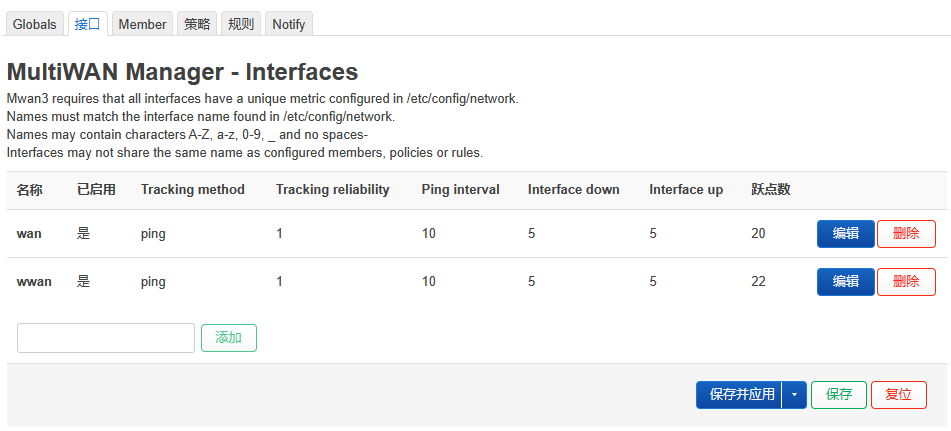Click the red 复位 reset button
This screenshot has height=431, width=951.
pyautogui.click(x=899, y=395)
